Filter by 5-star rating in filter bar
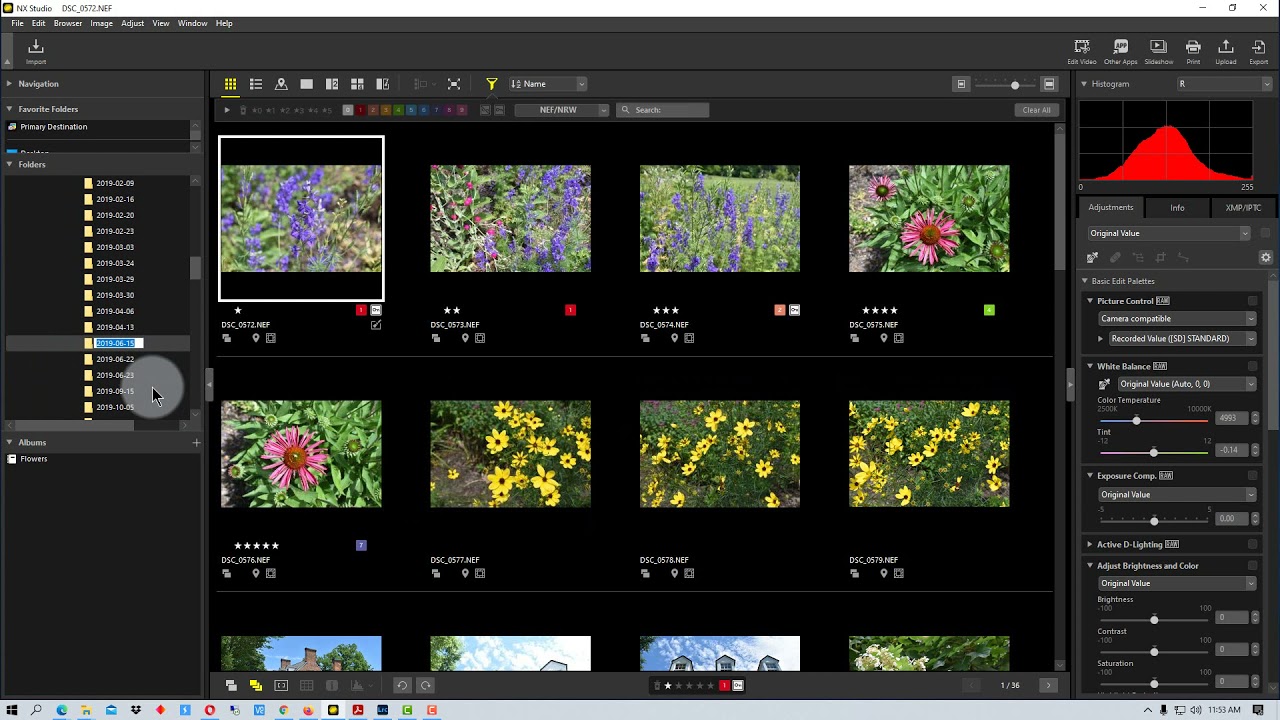Screen dimensions: 1280x720 pyautogui.click(x=329, y=110)
